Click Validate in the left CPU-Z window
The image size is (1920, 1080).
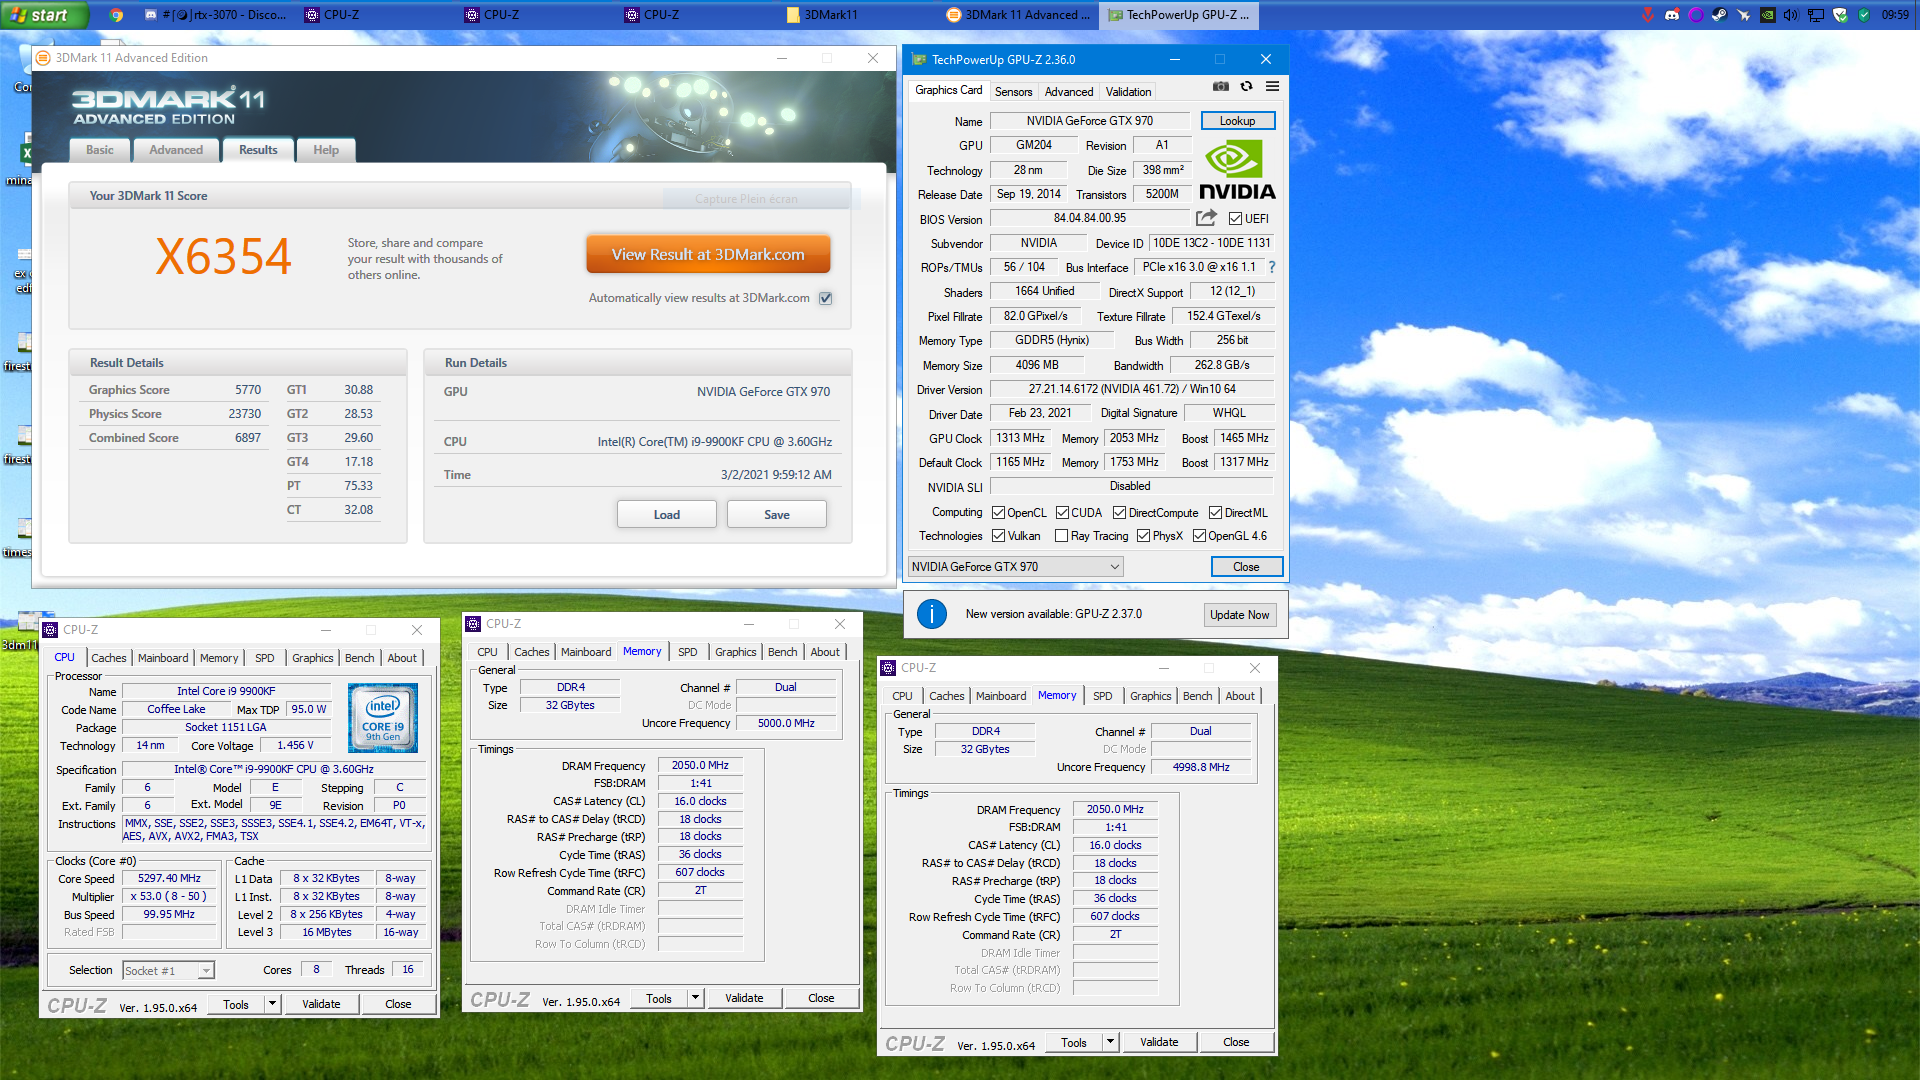pos(321,1004)
